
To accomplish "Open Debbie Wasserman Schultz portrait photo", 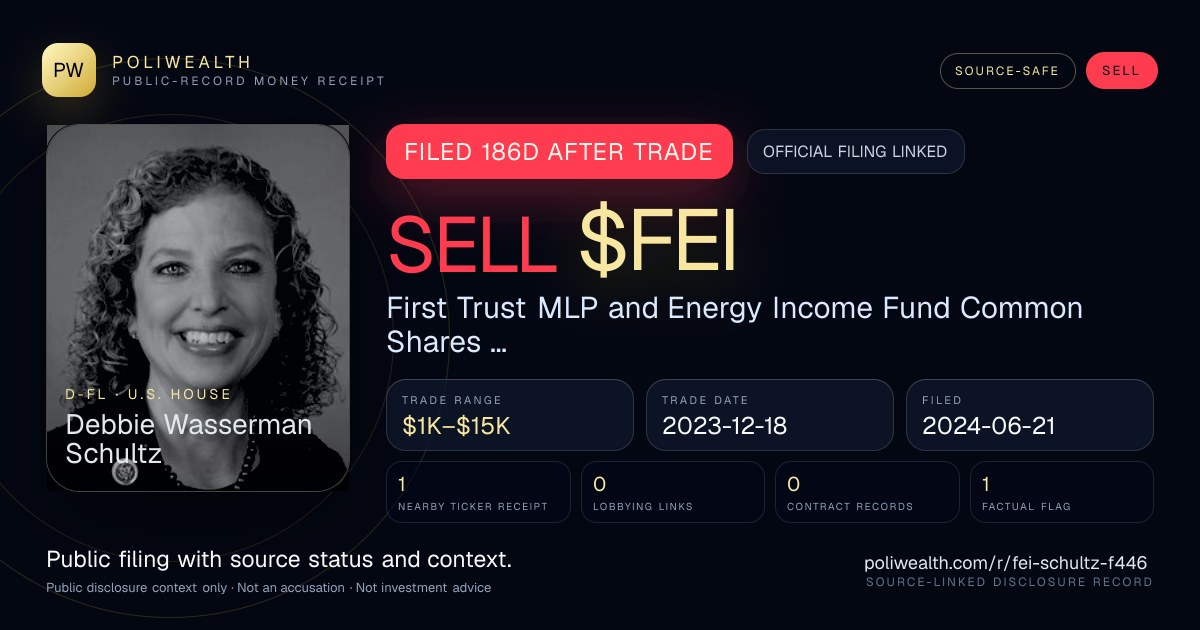I will coord(198,308).
